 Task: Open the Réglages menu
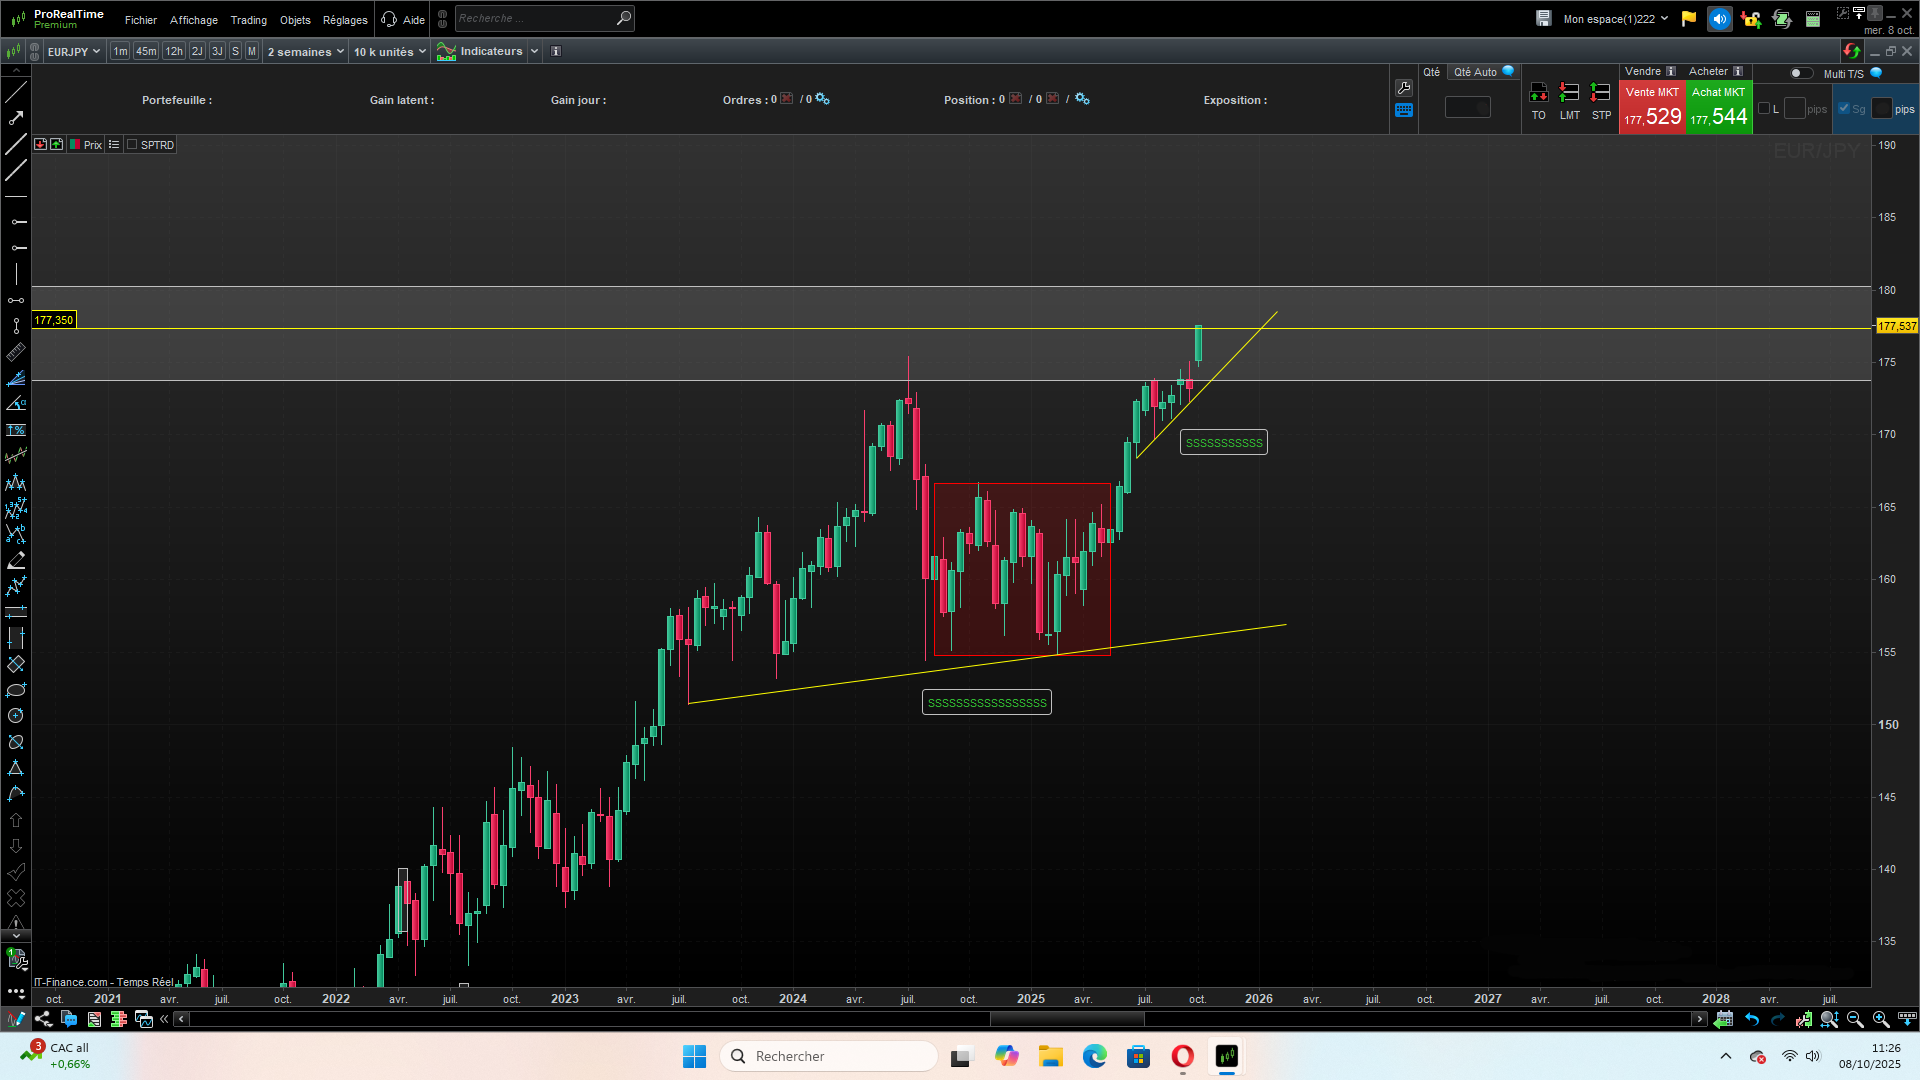(x=345, y=20)
